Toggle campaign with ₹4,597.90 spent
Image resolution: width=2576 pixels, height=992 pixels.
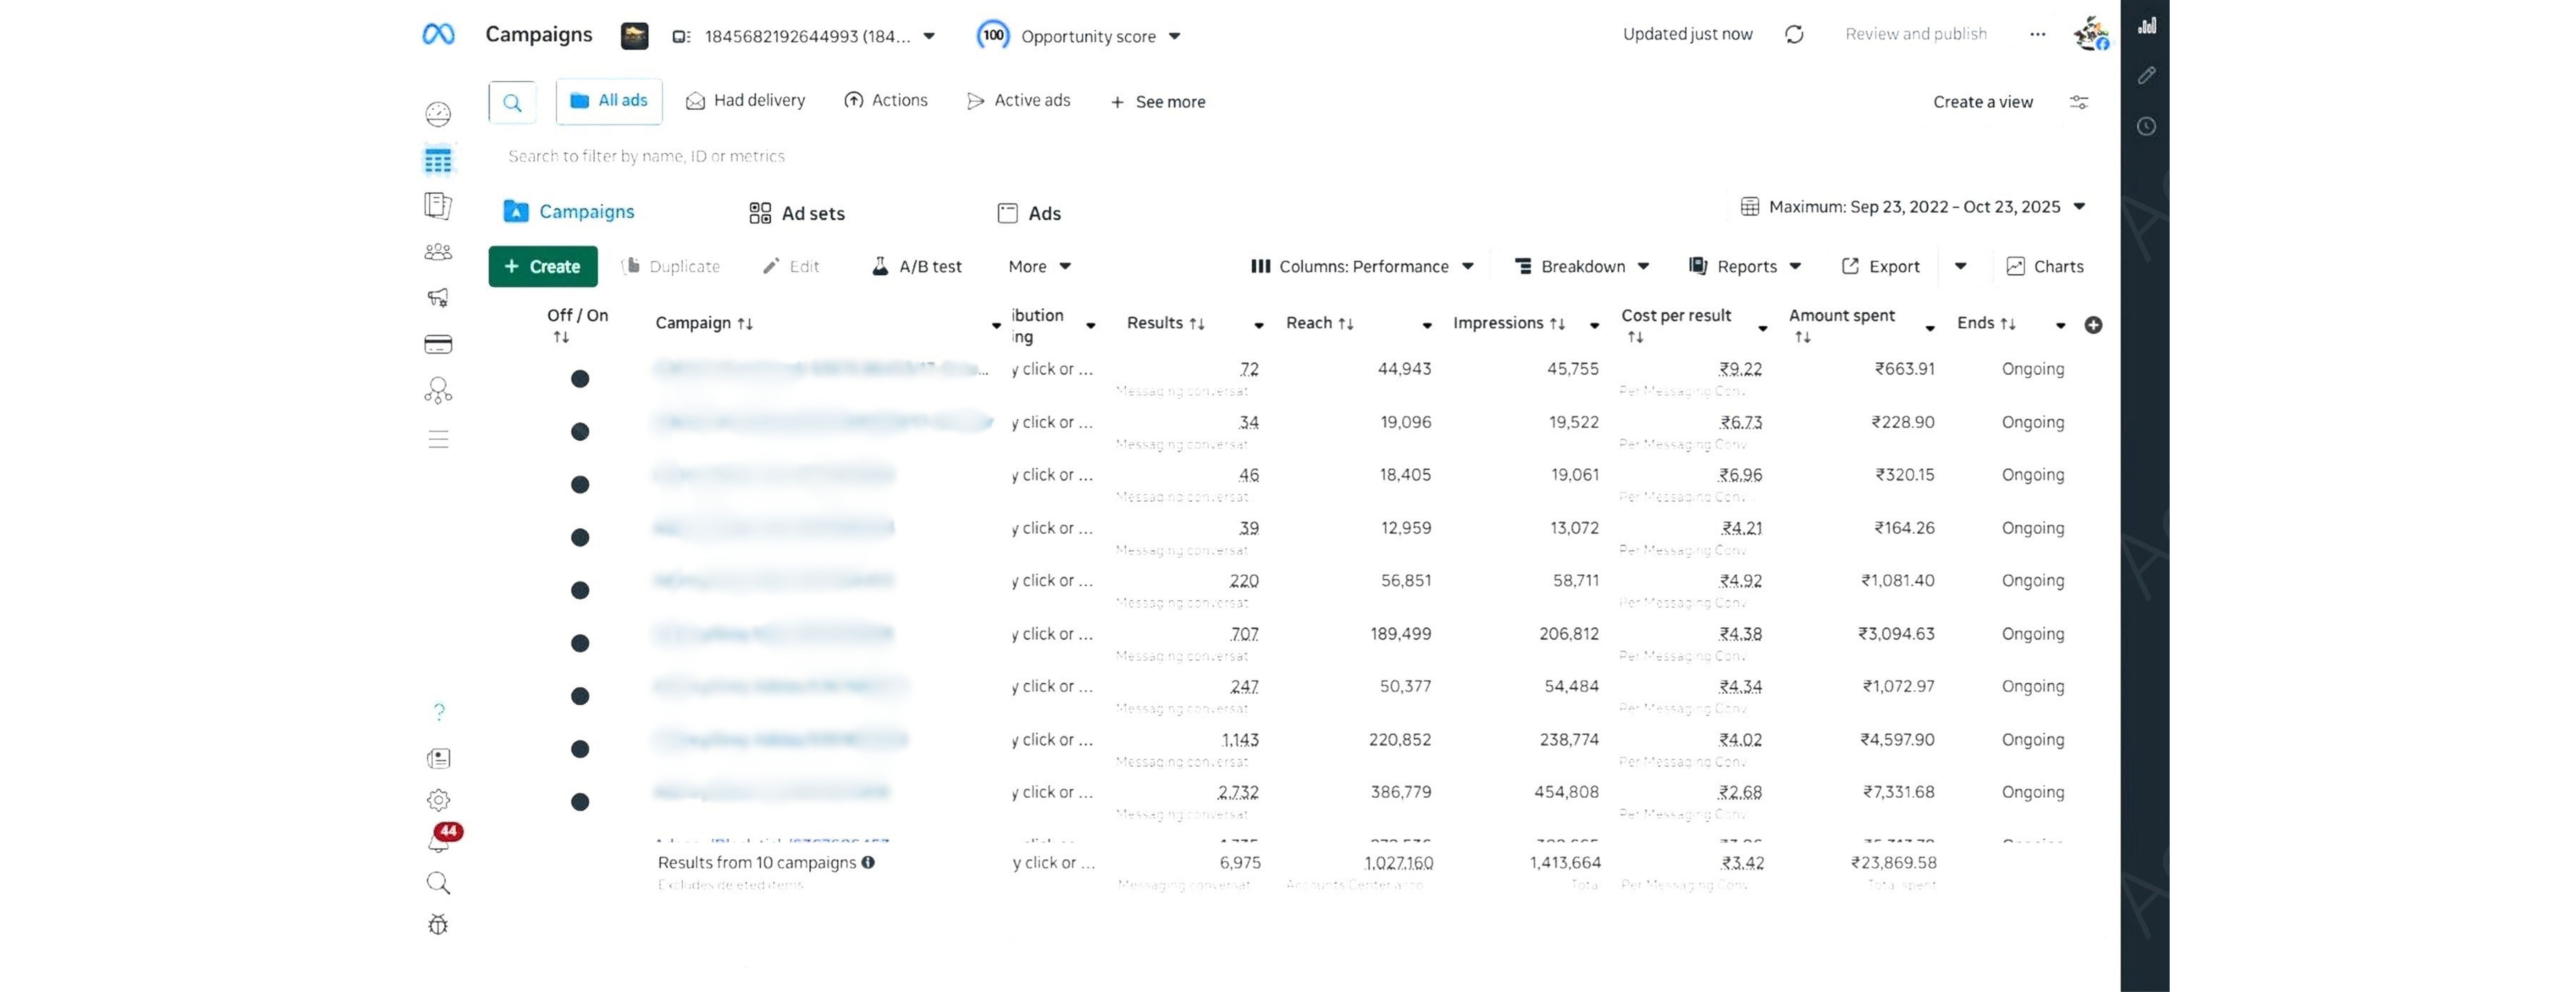click(580, 749)
